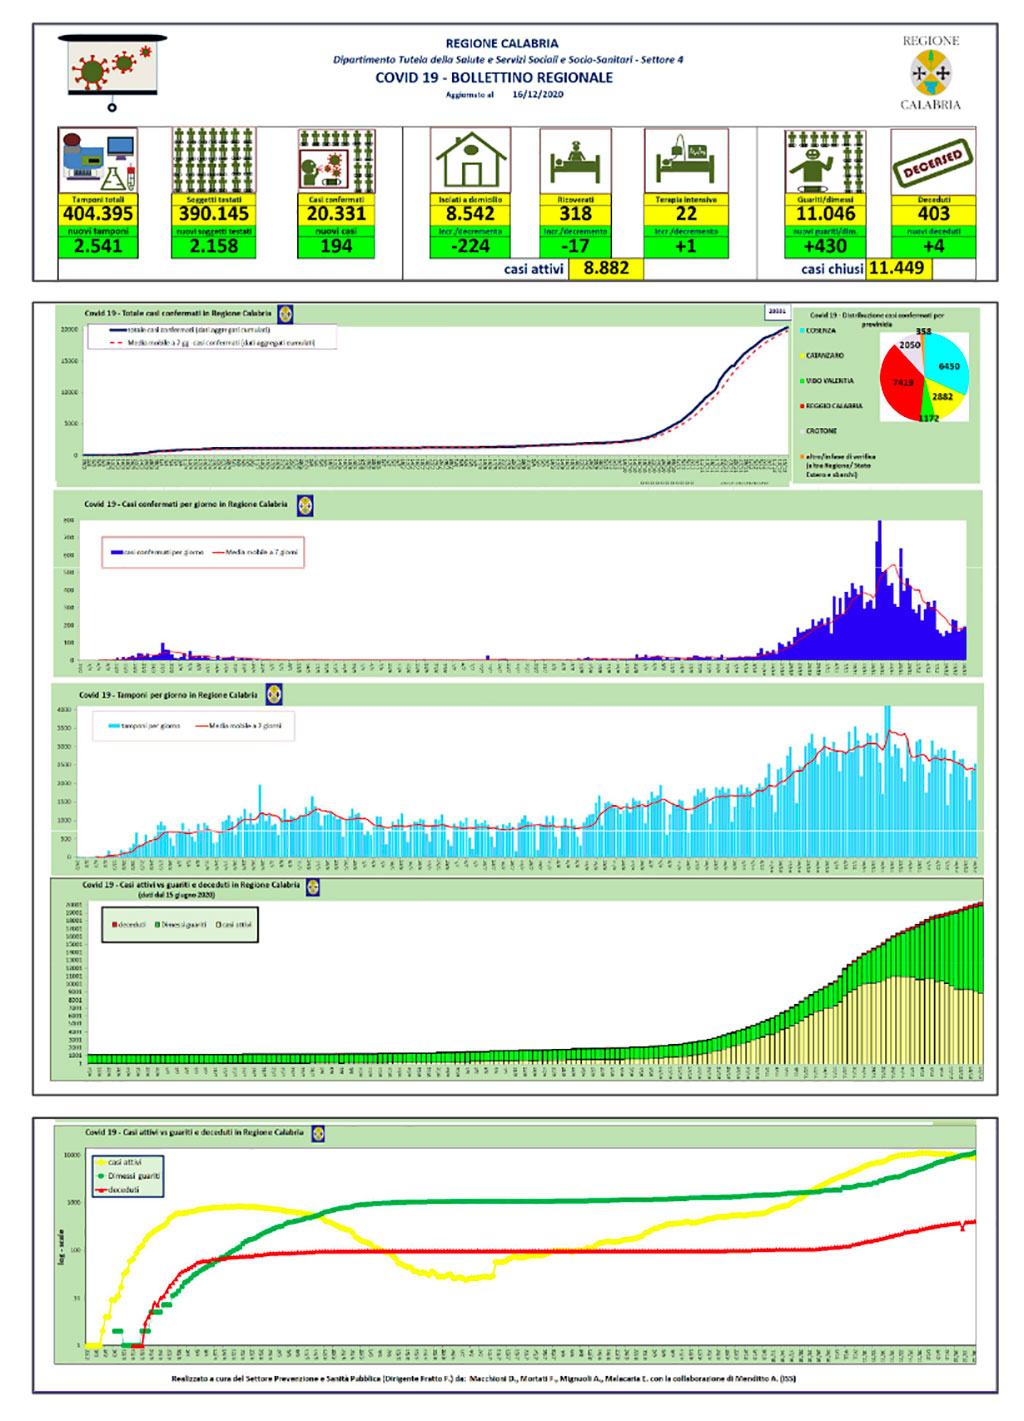Click the cyan Cosenza pie slice
Screen dimensions: 1024x1421
(x=946, y=361)
